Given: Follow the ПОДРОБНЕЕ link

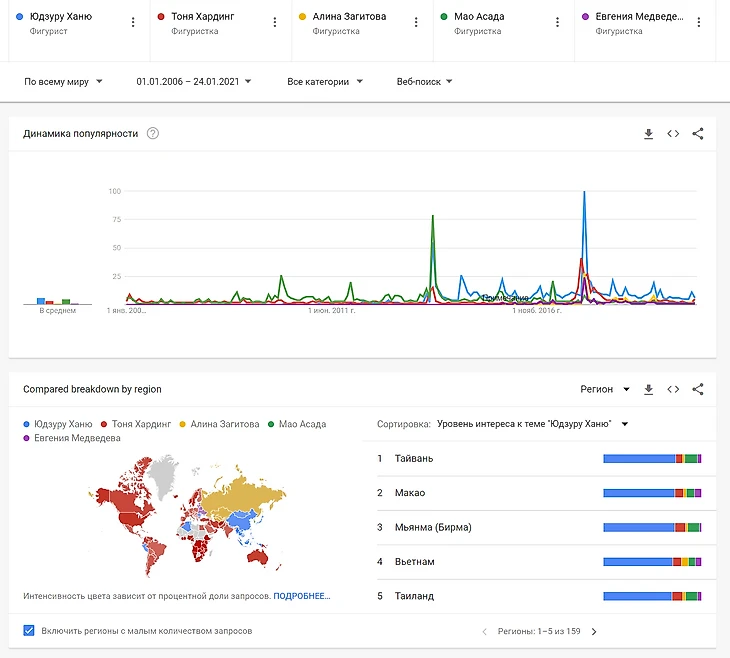Looking at the screenshot, I should 301,596.
